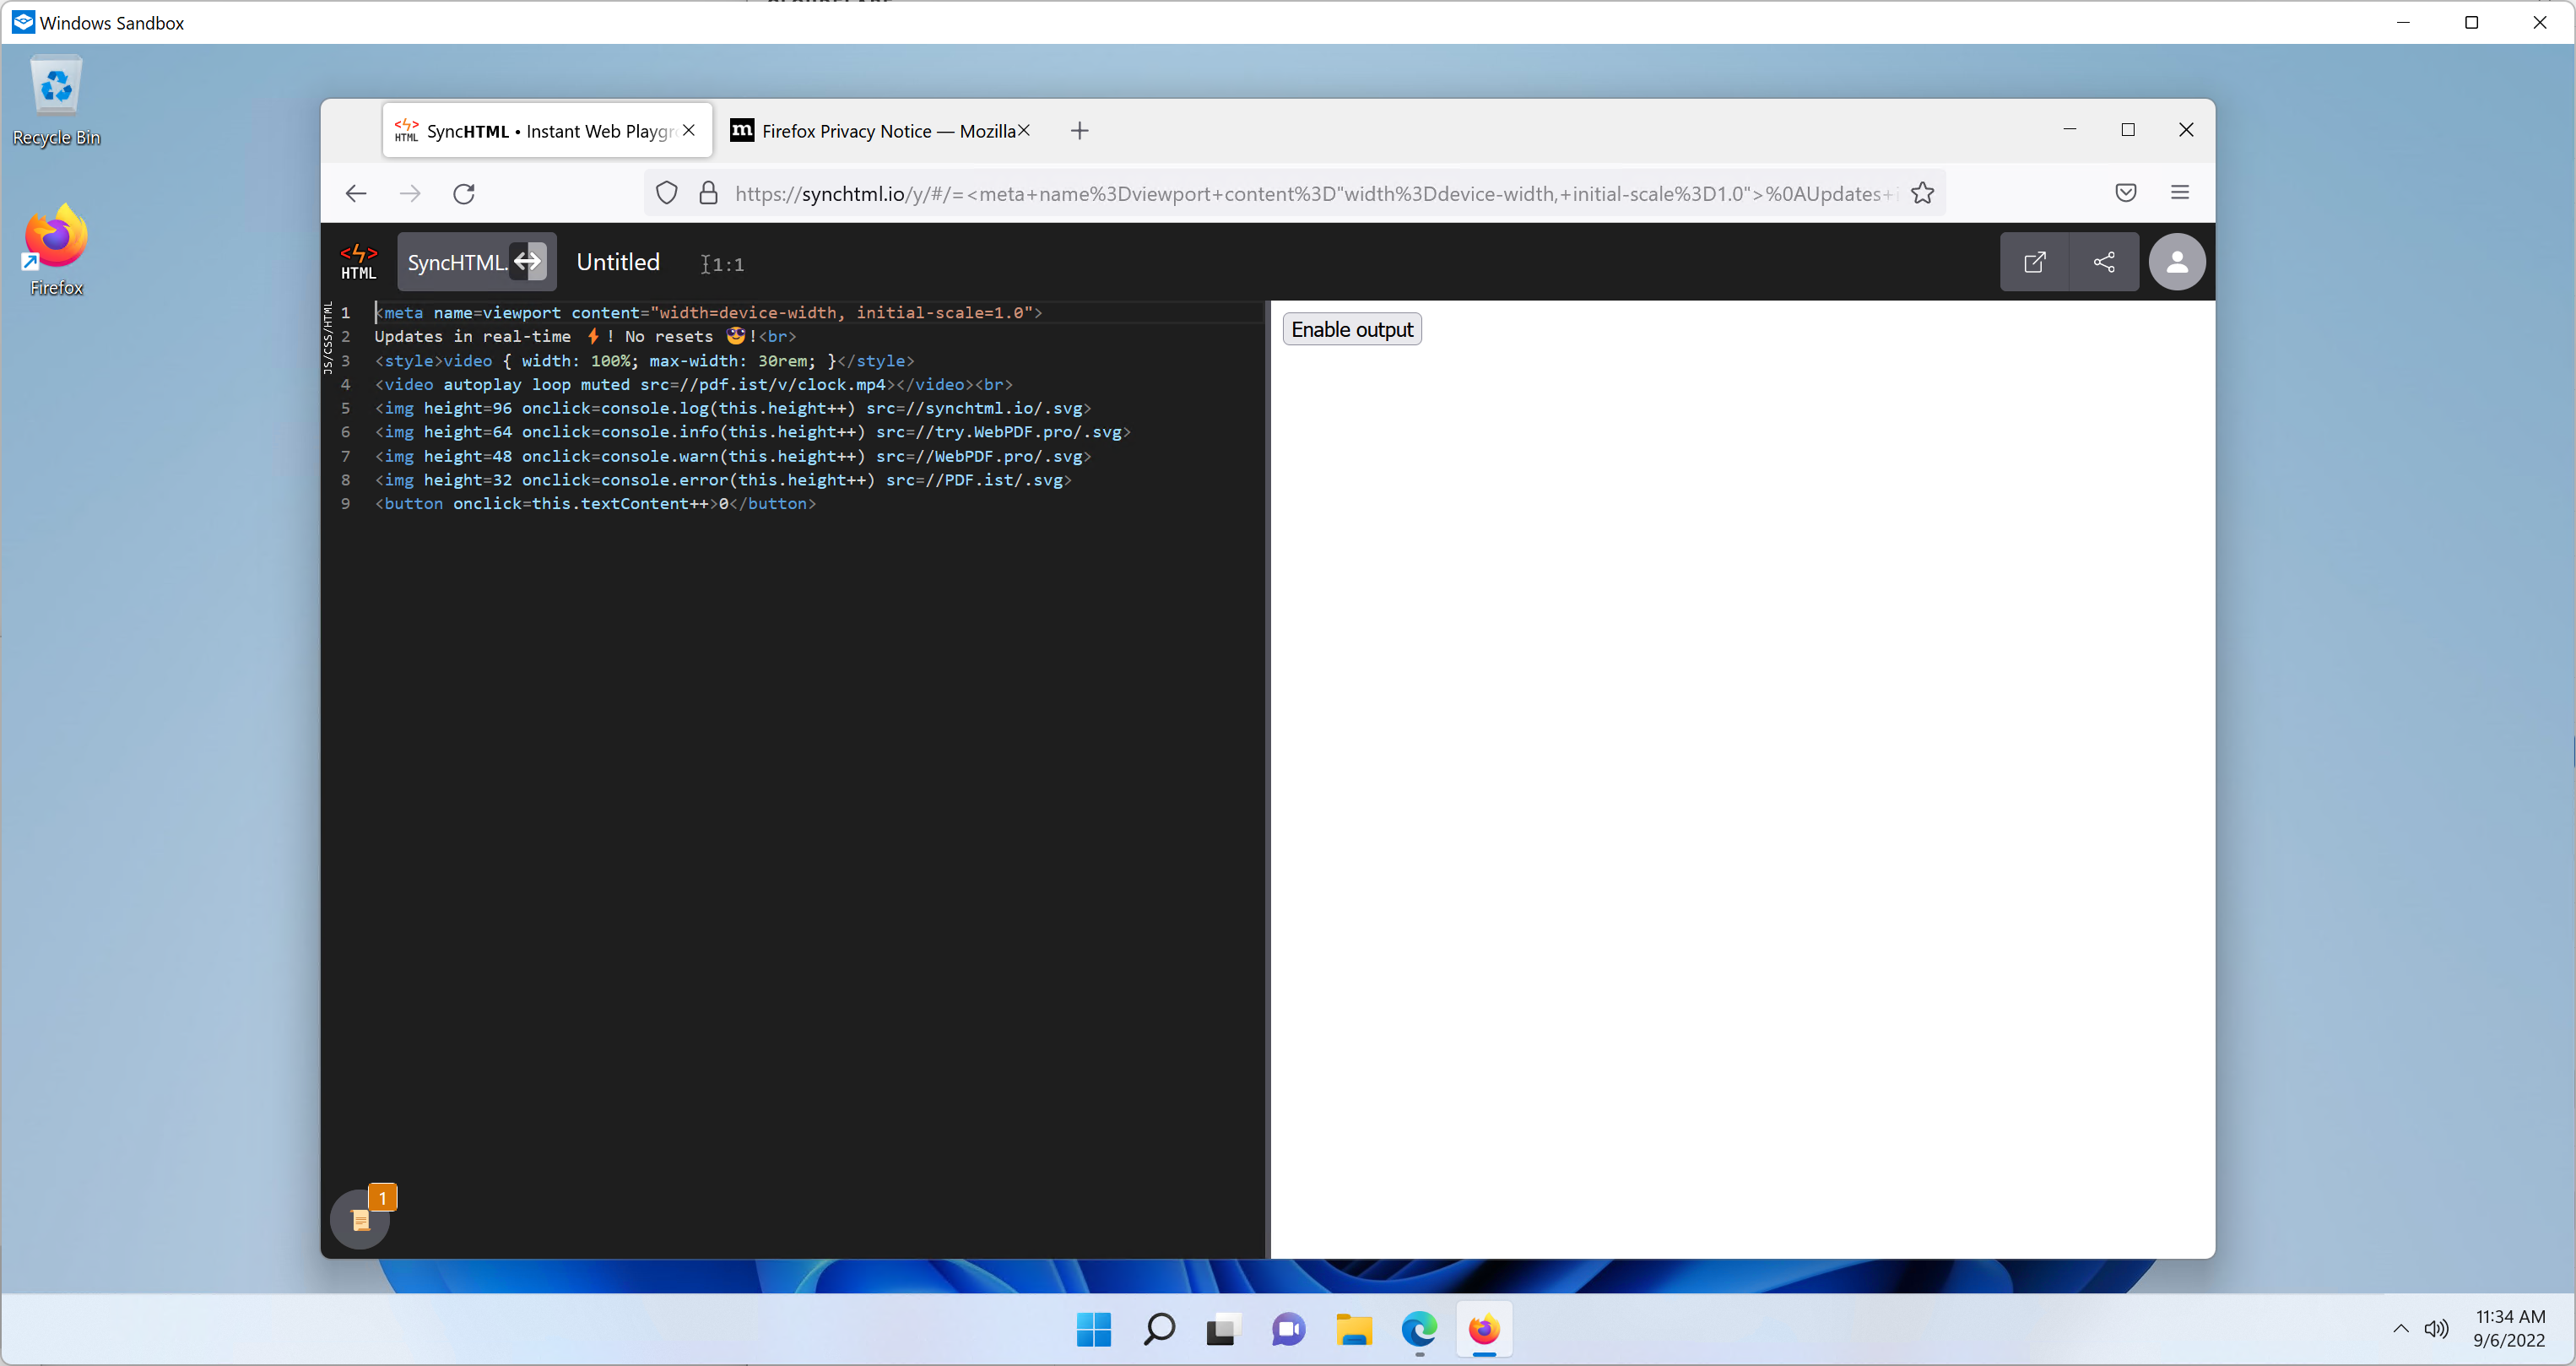
Task: Click the 1:1 cursor position indicator
Action: (723, 264)
